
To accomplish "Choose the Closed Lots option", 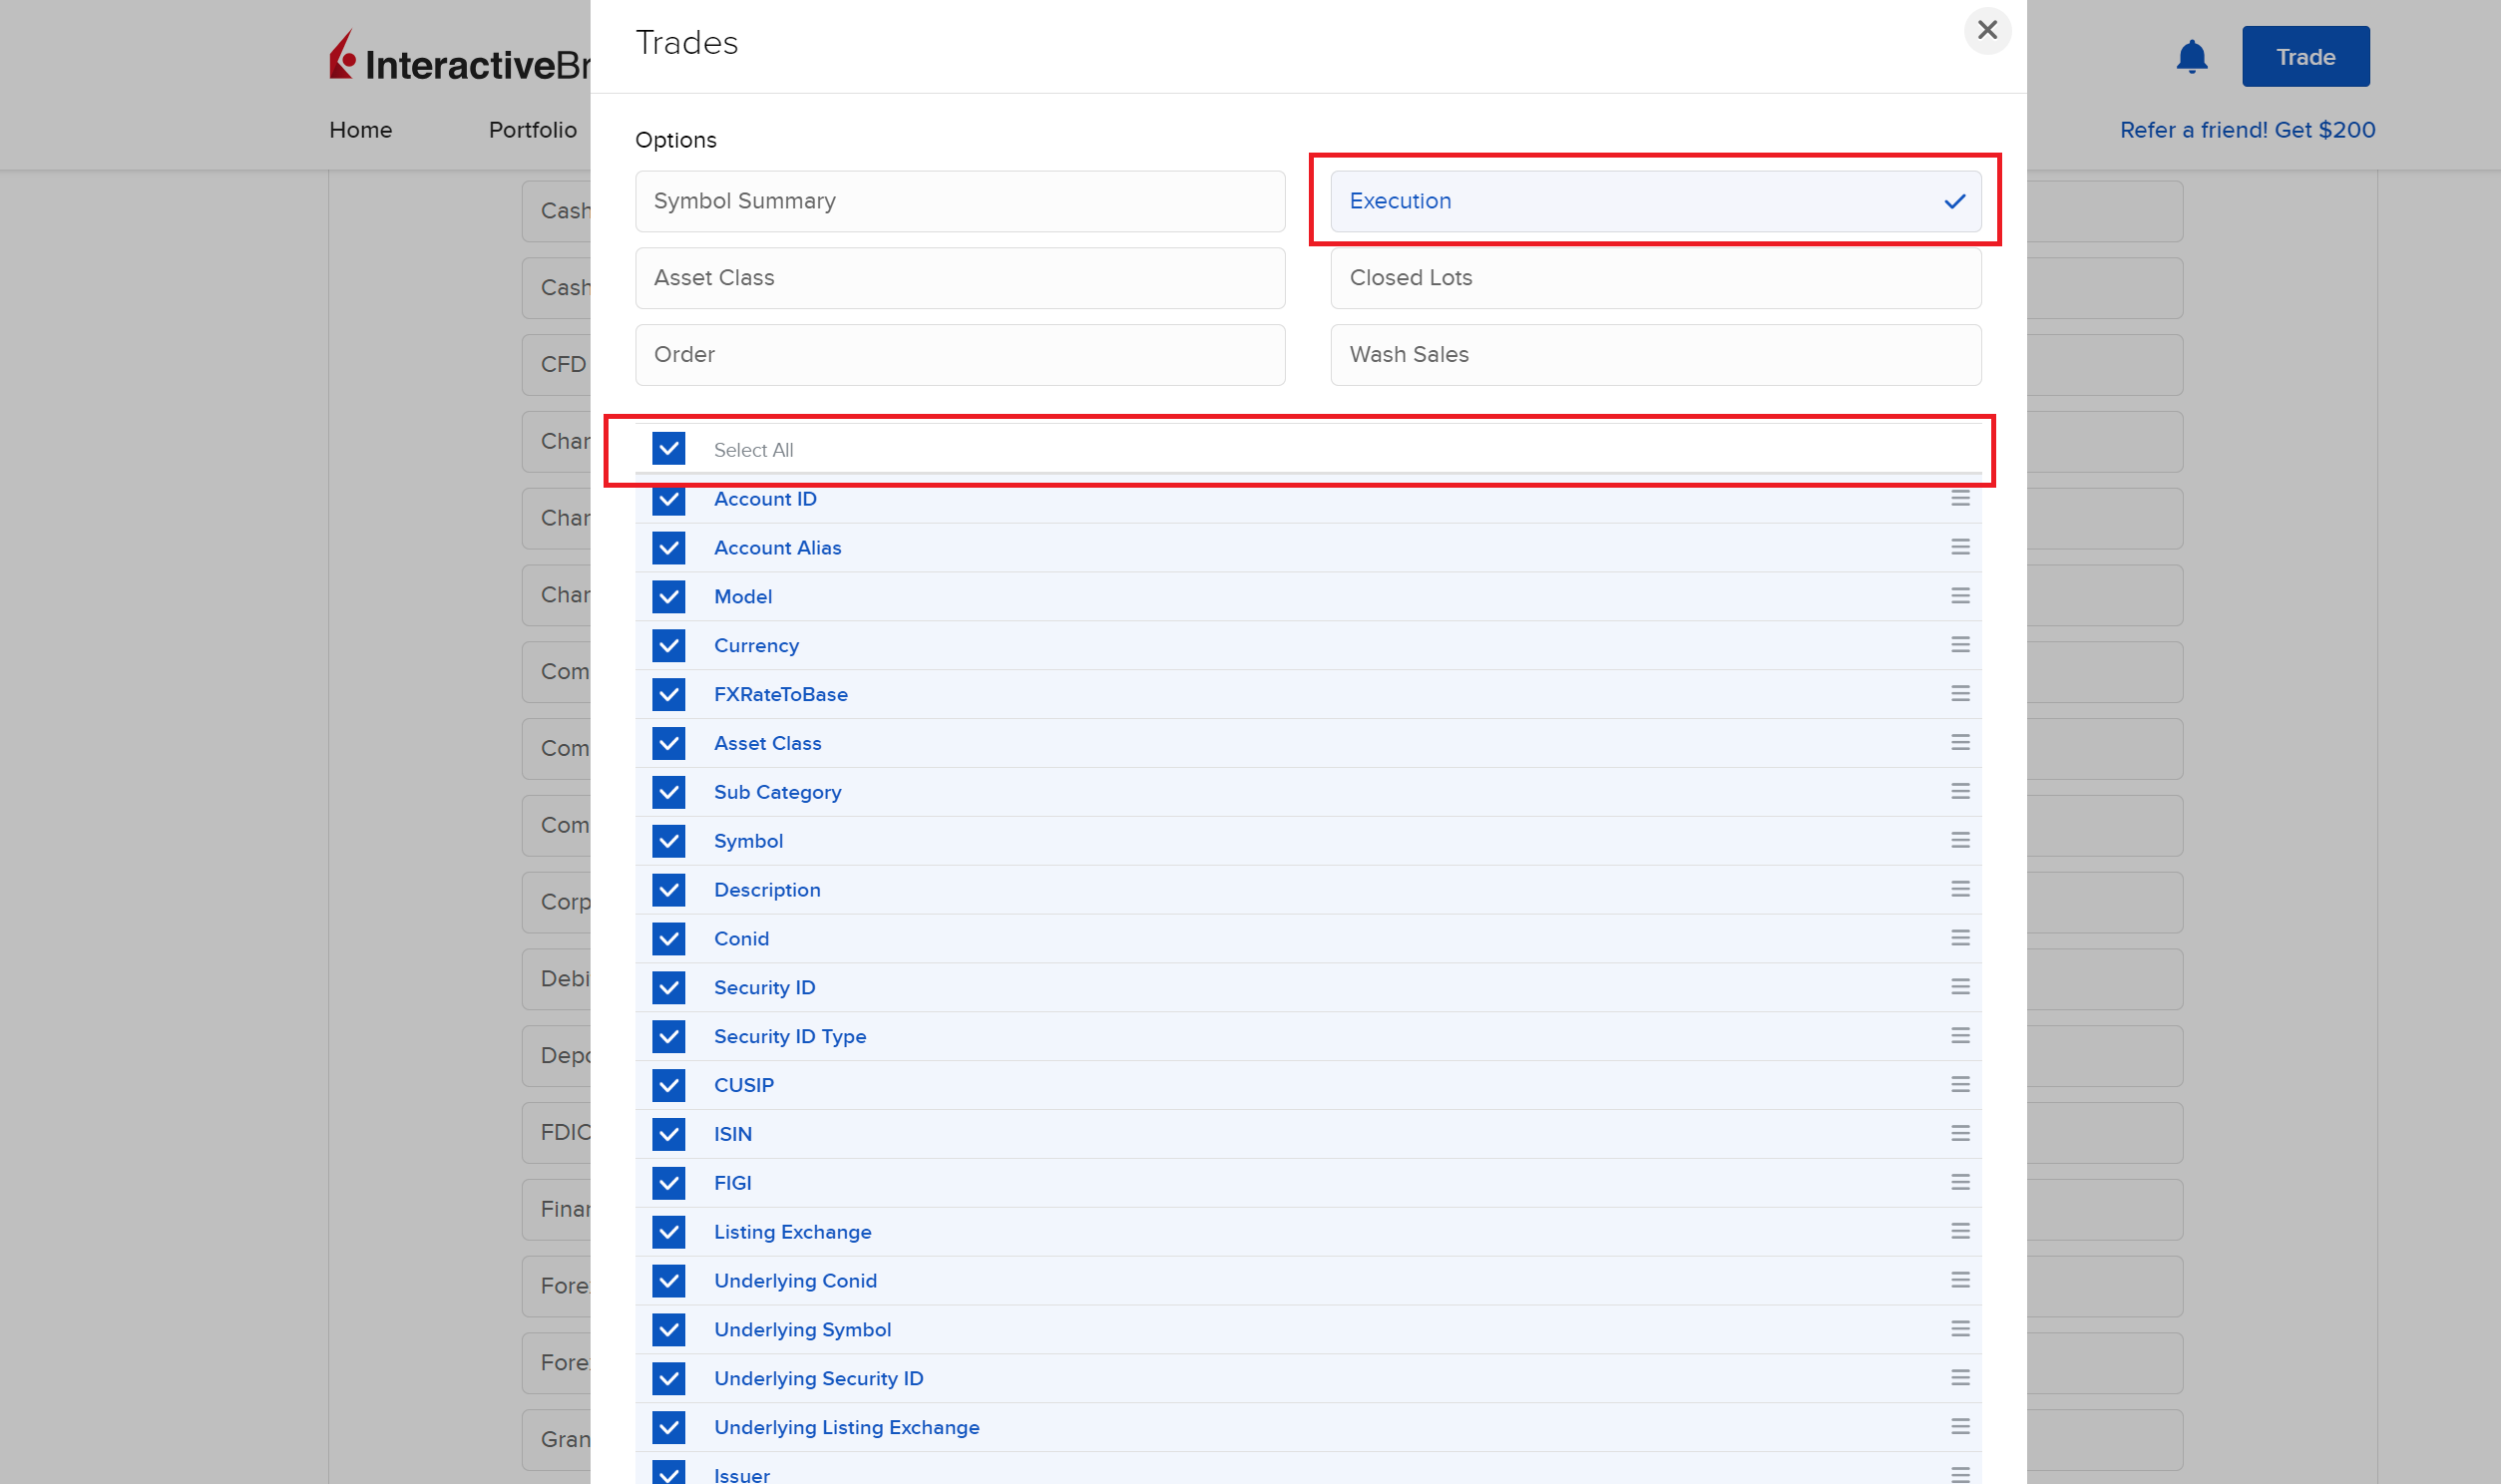I will point(1654,278).
